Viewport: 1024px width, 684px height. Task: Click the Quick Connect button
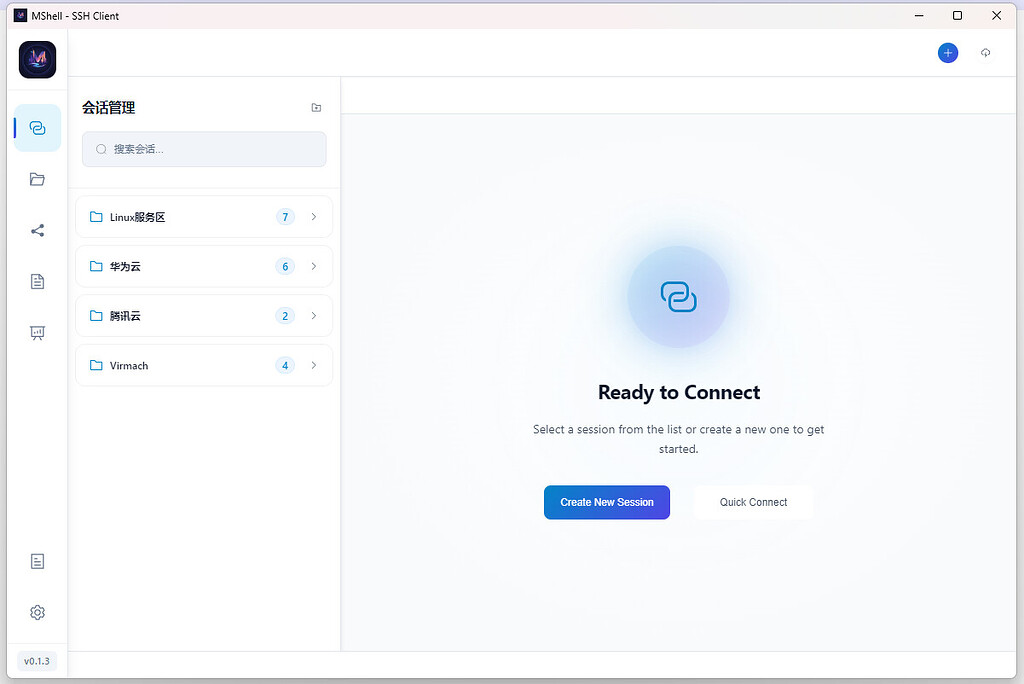pos(753,502)
